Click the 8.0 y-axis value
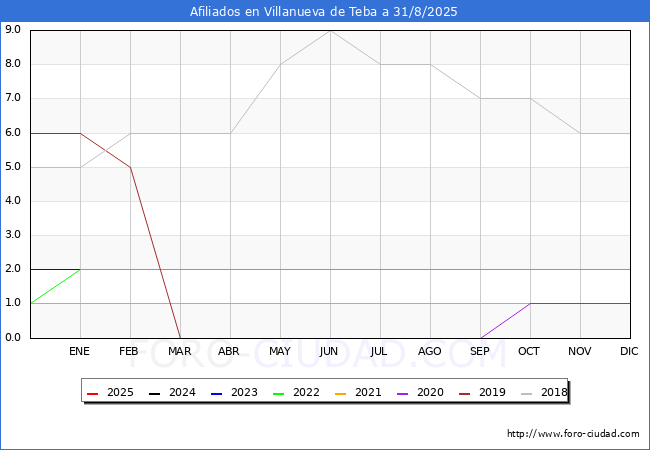This screenshot has width=650, height=450. click(13, 64)
